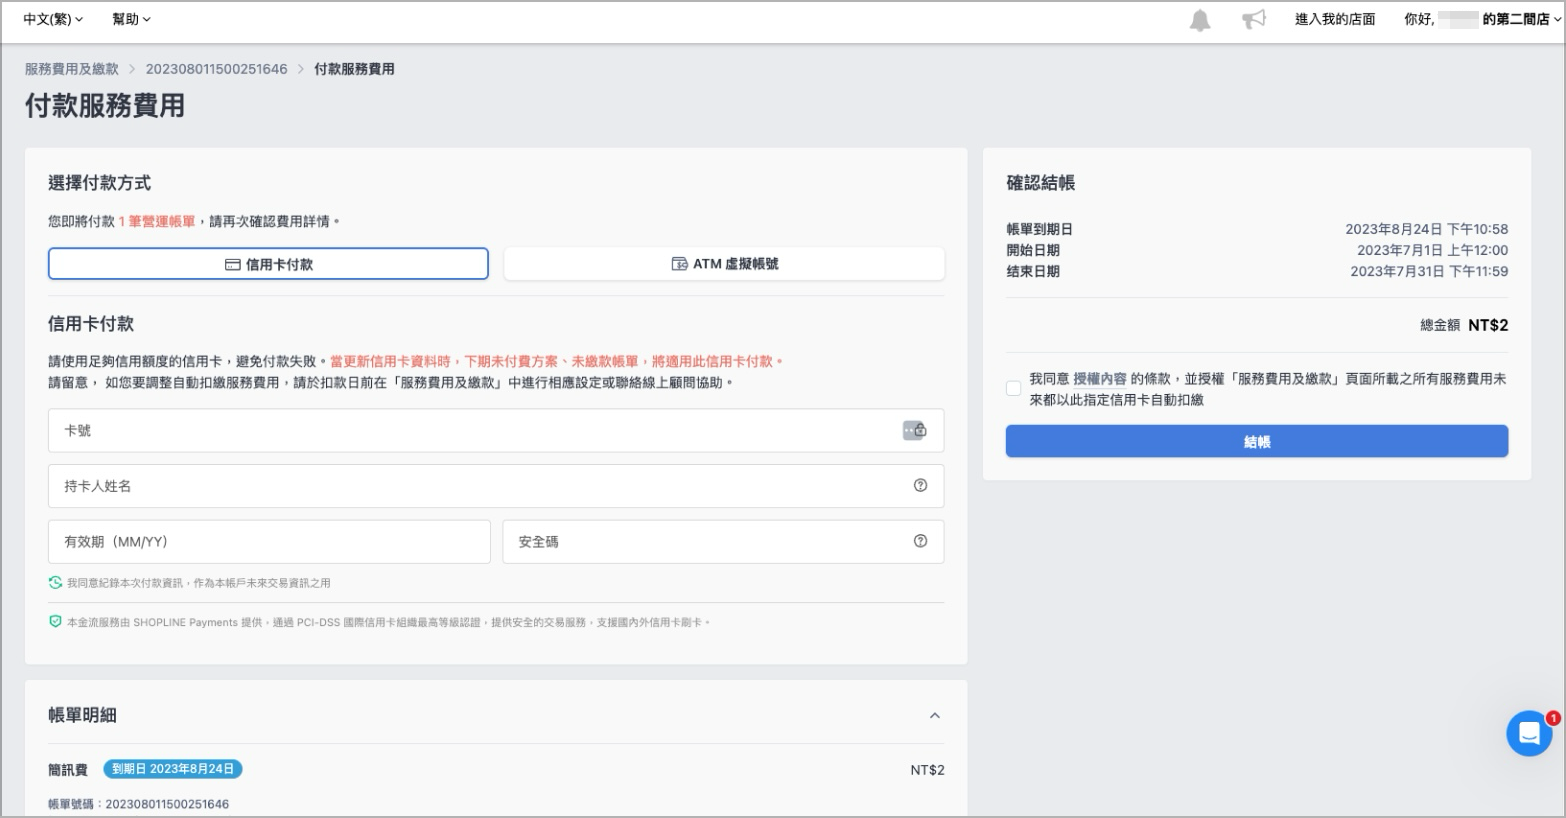Click the 付款服務費用 breadcrumb item
This screenshot has height=818, width=1566.
pyautogui.click(x=354, y=69)
